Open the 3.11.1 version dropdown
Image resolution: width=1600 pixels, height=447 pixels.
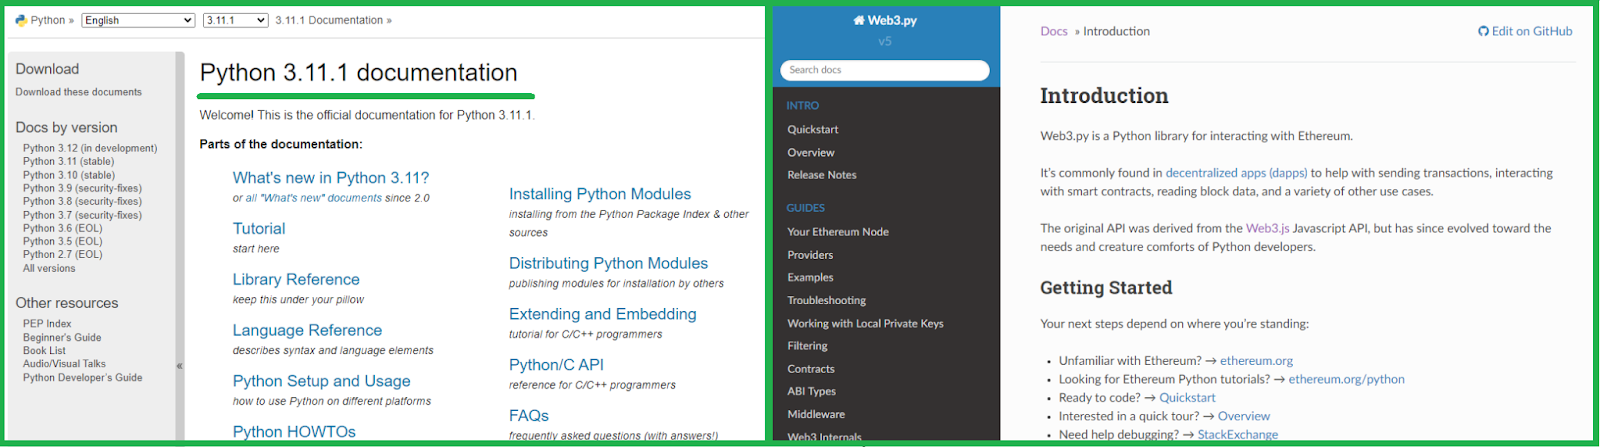tap(235, 20)
